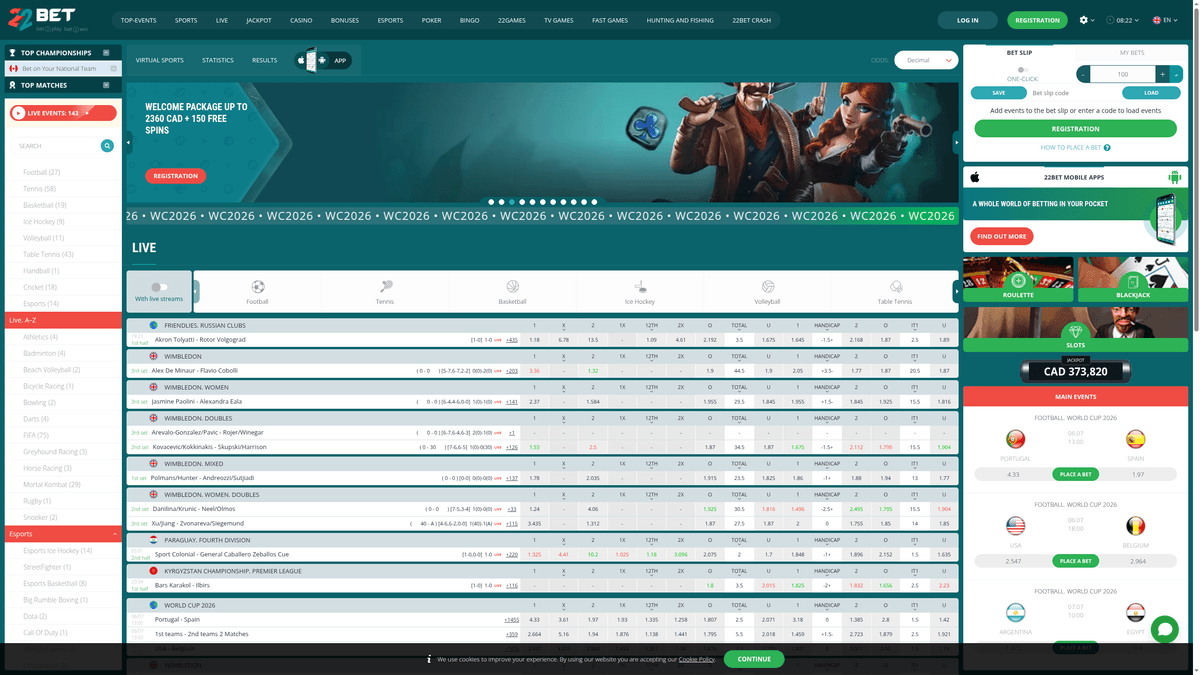This screenshot has width=1200, height=675.
Task: Open the 22BET CRASH menu item
Action: 751,20
